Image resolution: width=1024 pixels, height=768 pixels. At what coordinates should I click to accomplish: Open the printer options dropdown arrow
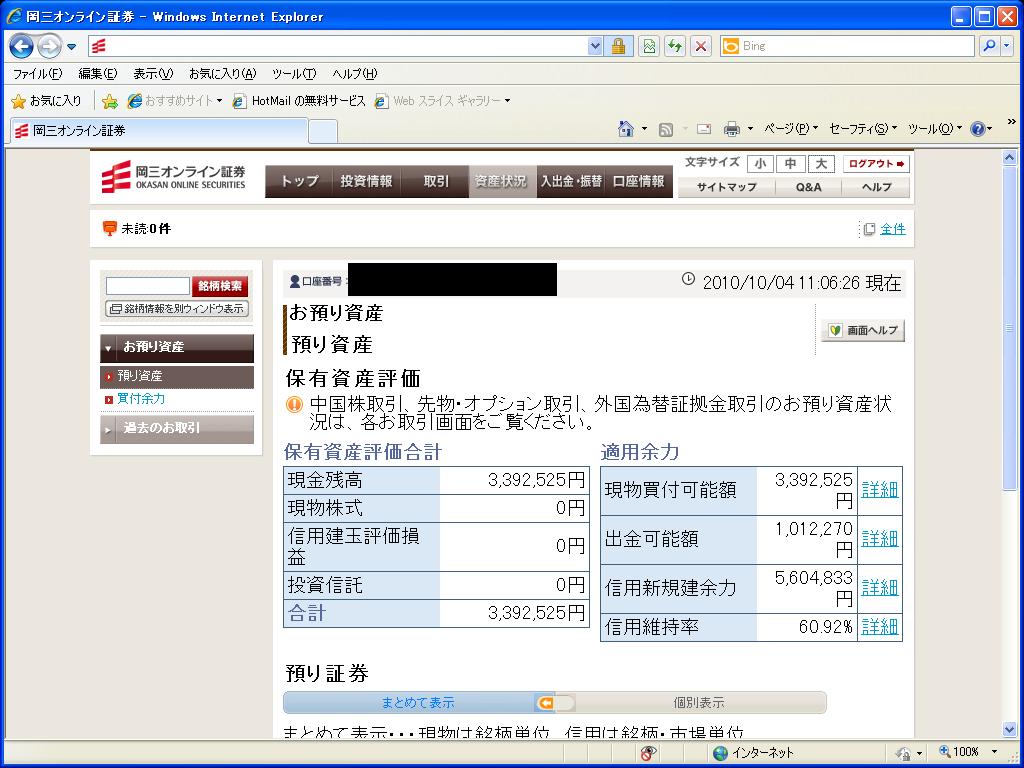click(x=750, y=129)
